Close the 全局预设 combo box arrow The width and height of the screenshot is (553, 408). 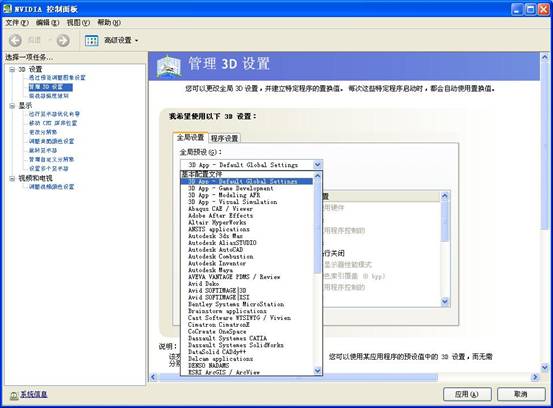coord(317,165)
